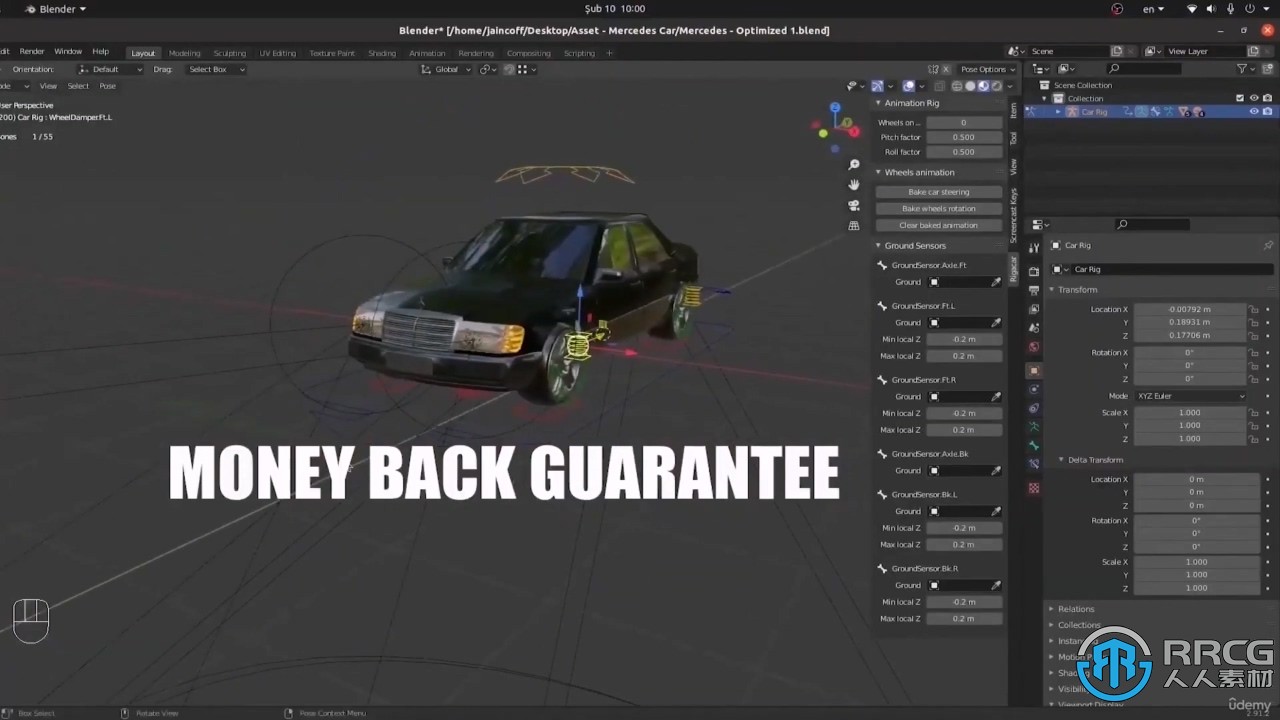Open World properties tab icon
This screenshot has width=1280, height=720.
coord(1034,347)
